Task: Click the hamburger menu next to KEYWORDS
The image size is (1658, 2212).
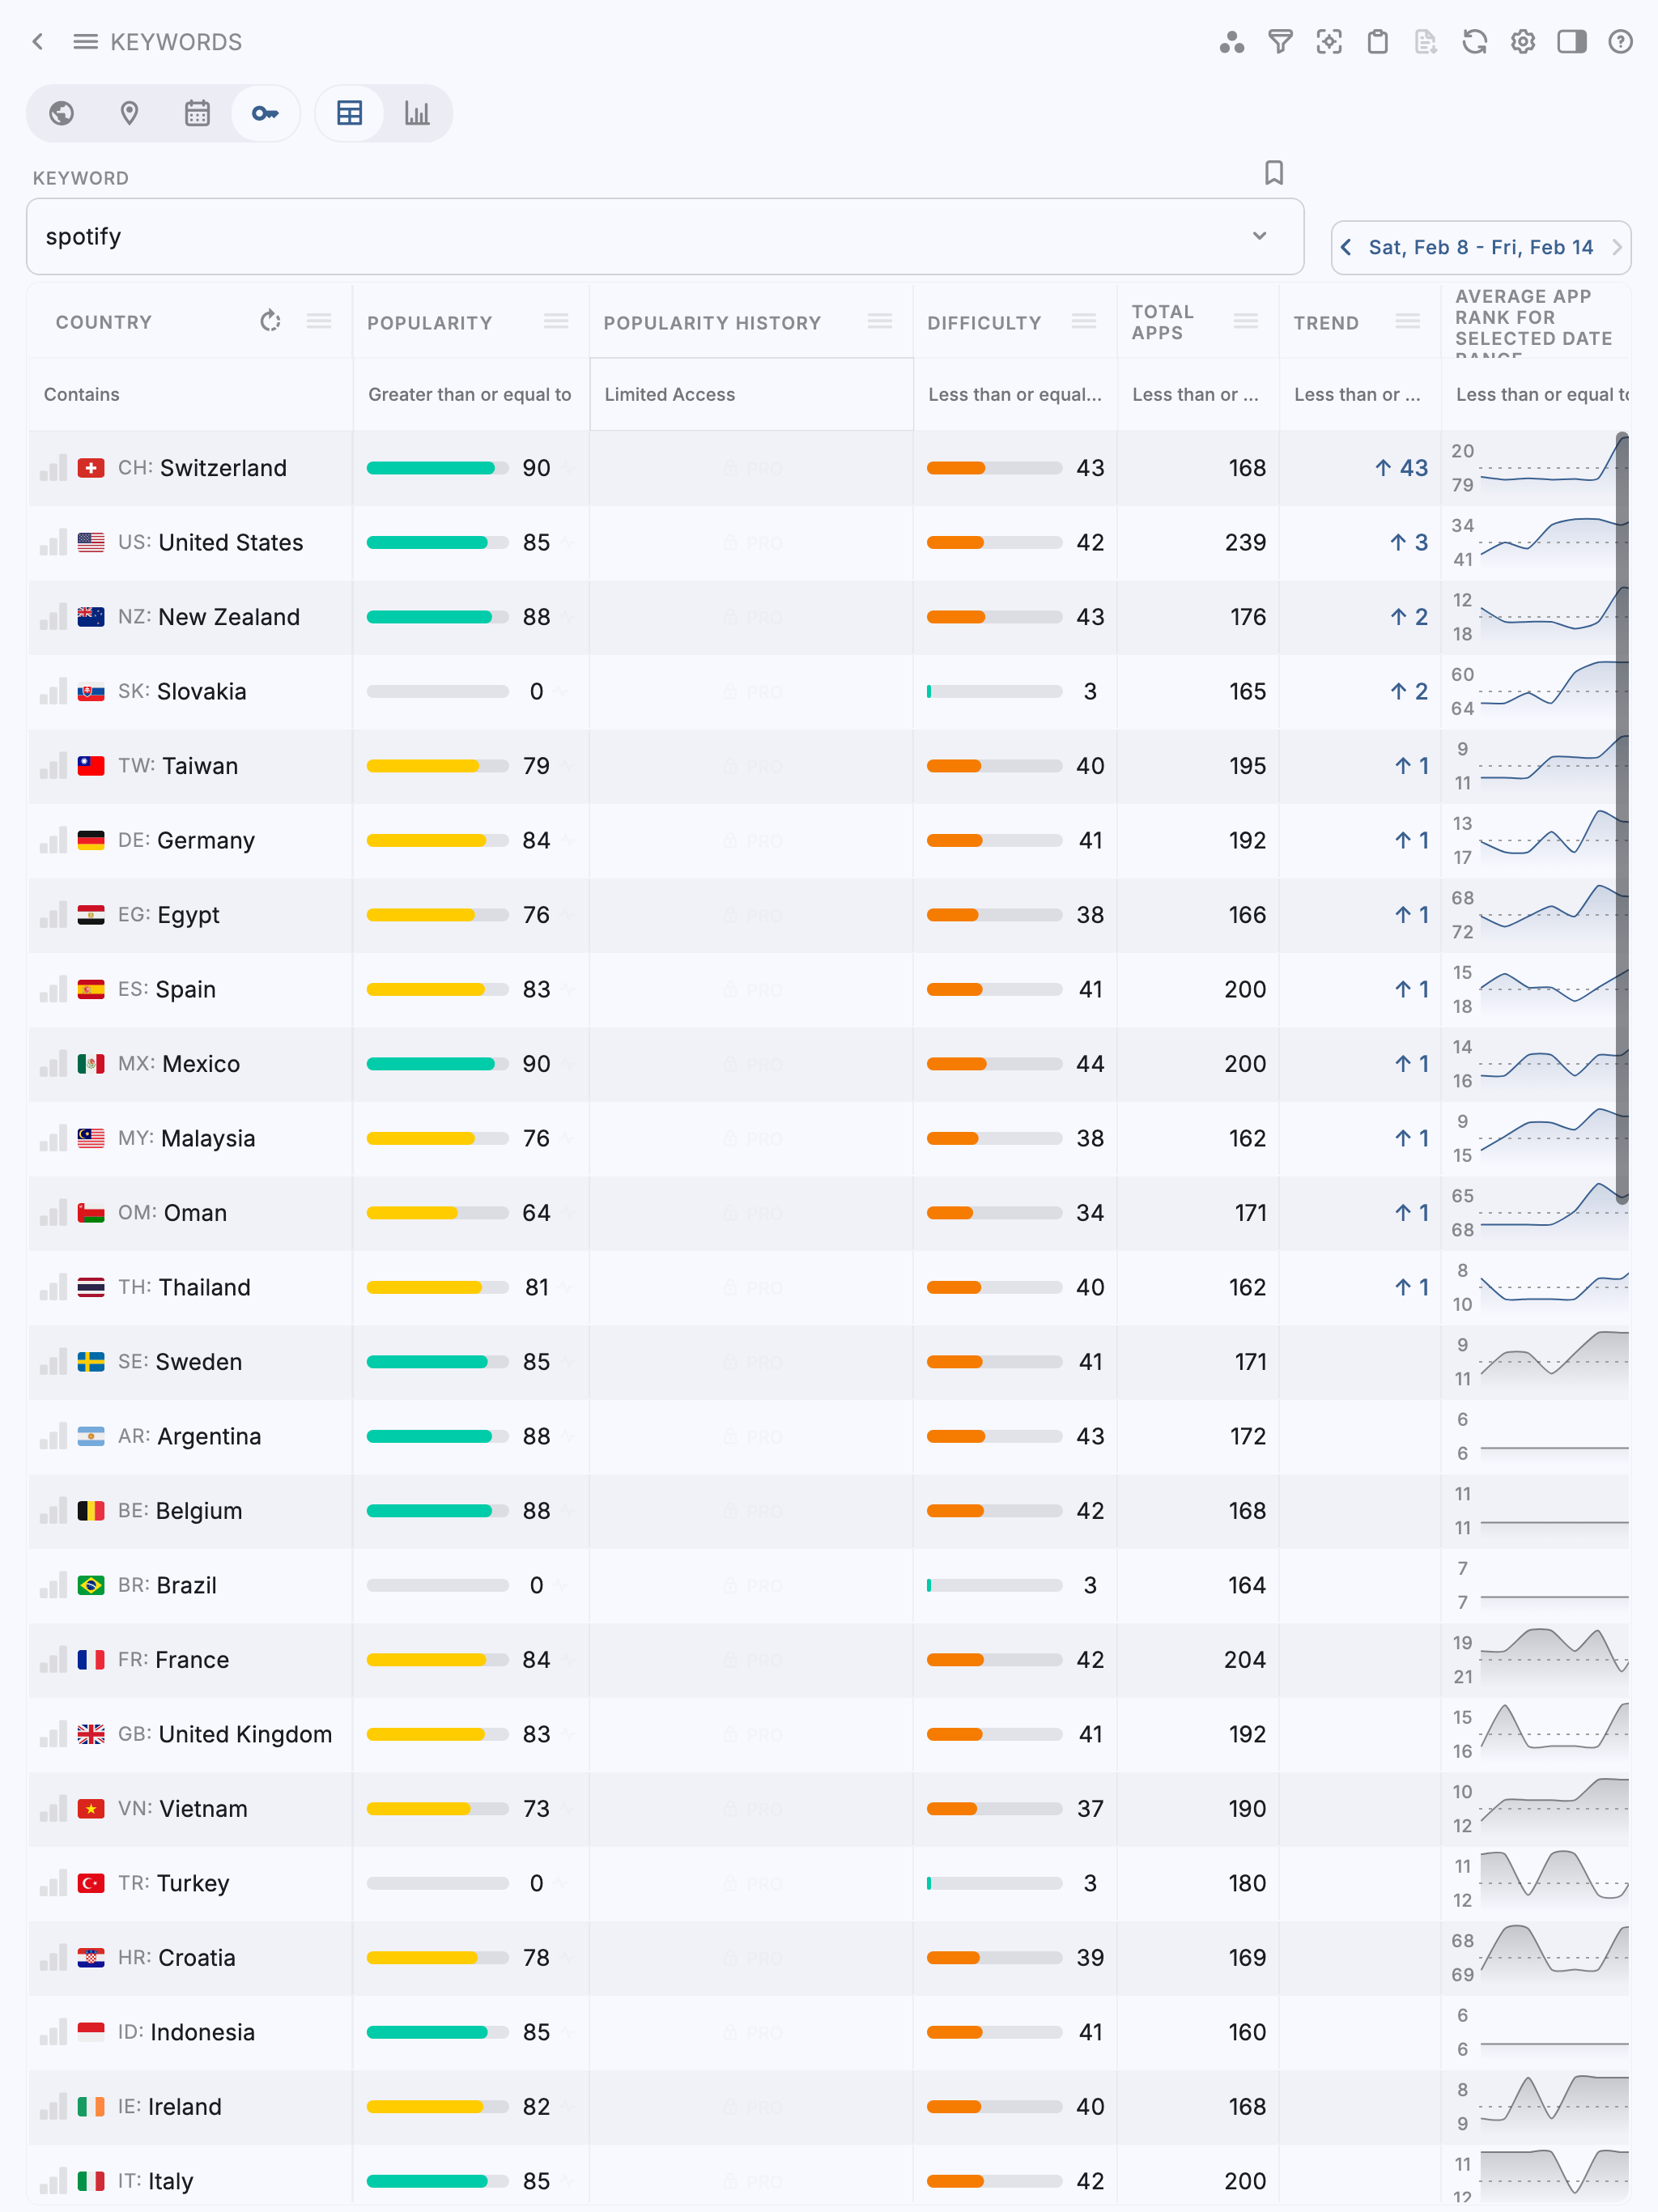Action: [86, 42]
